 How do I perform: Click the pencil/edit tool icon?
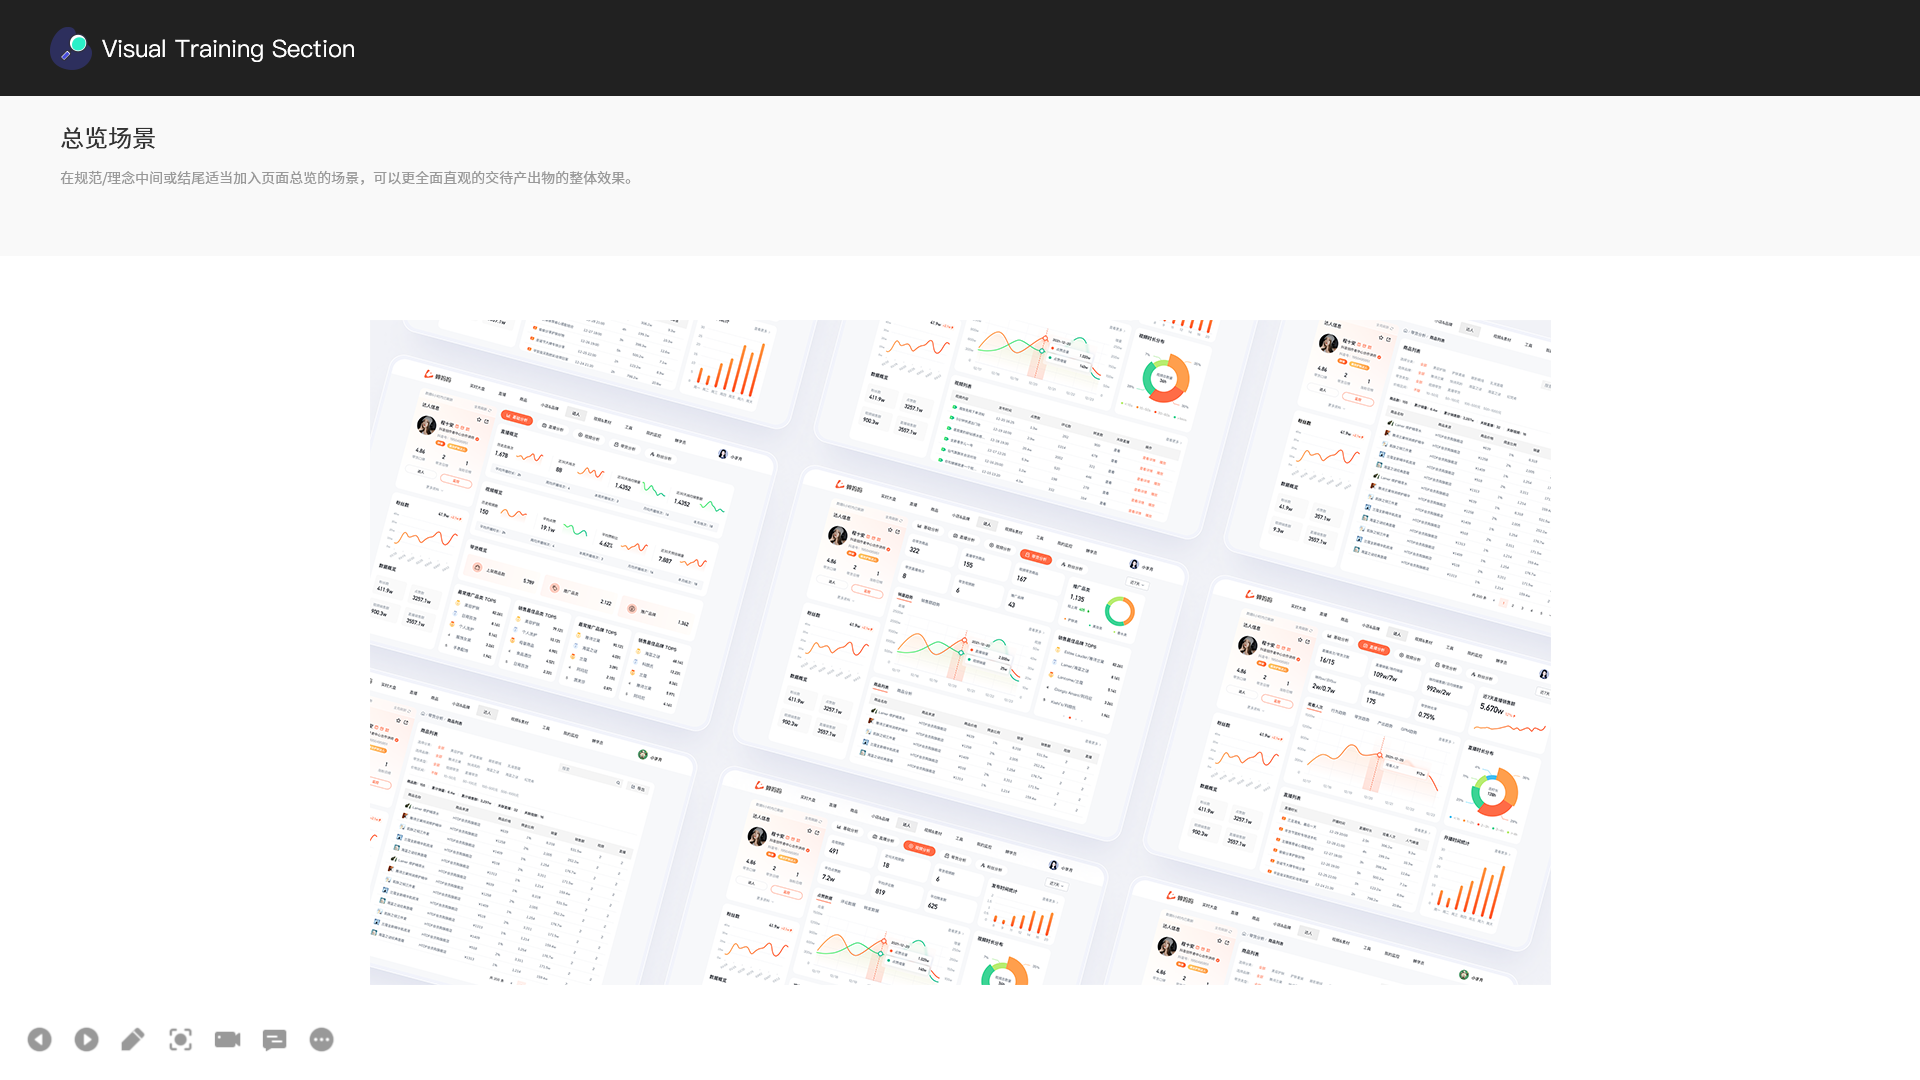click(x=132, y=1039)
